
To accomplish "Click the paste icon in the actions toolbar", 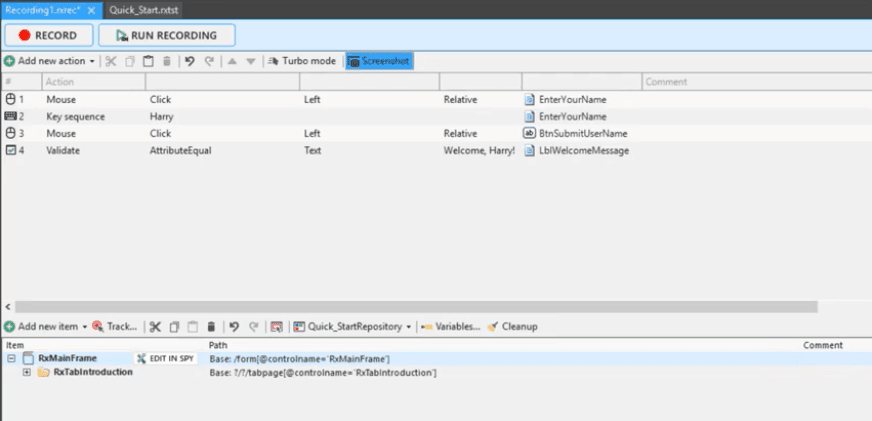I will 148,61.
